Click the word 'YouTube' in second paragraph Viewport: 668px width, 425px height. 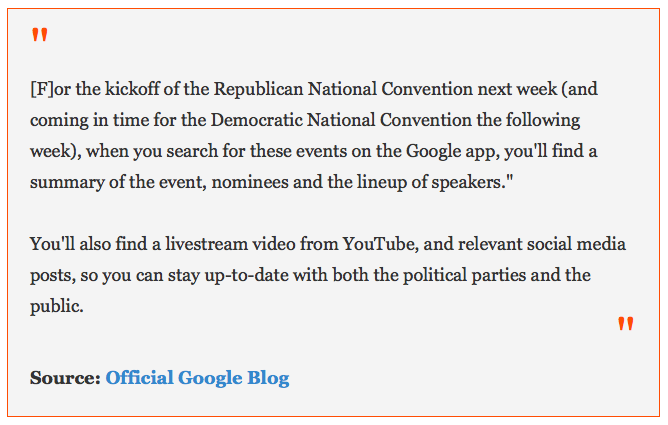coord(380,244)
